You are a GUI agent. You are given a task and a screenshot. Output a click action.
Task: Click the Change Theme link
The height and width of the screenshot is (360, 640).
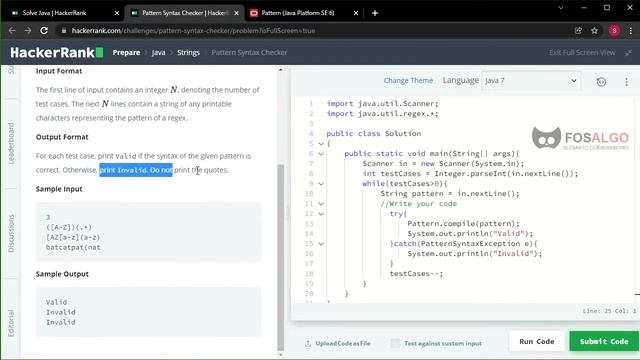(408, 81)
